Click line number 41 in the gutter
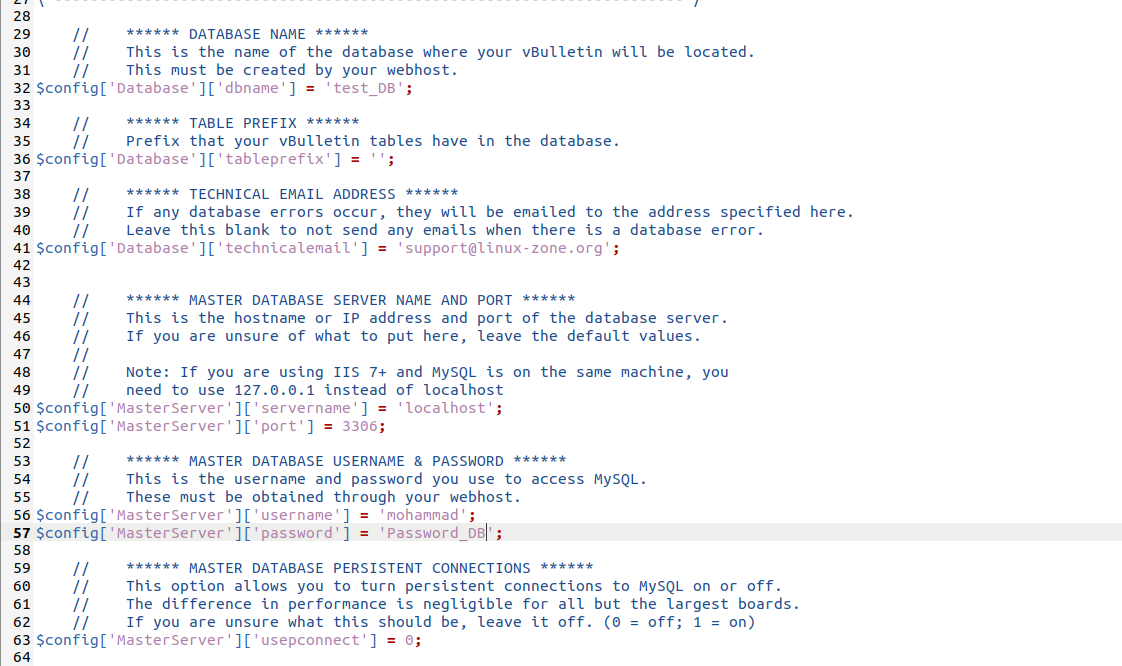 tap(22, 248)
